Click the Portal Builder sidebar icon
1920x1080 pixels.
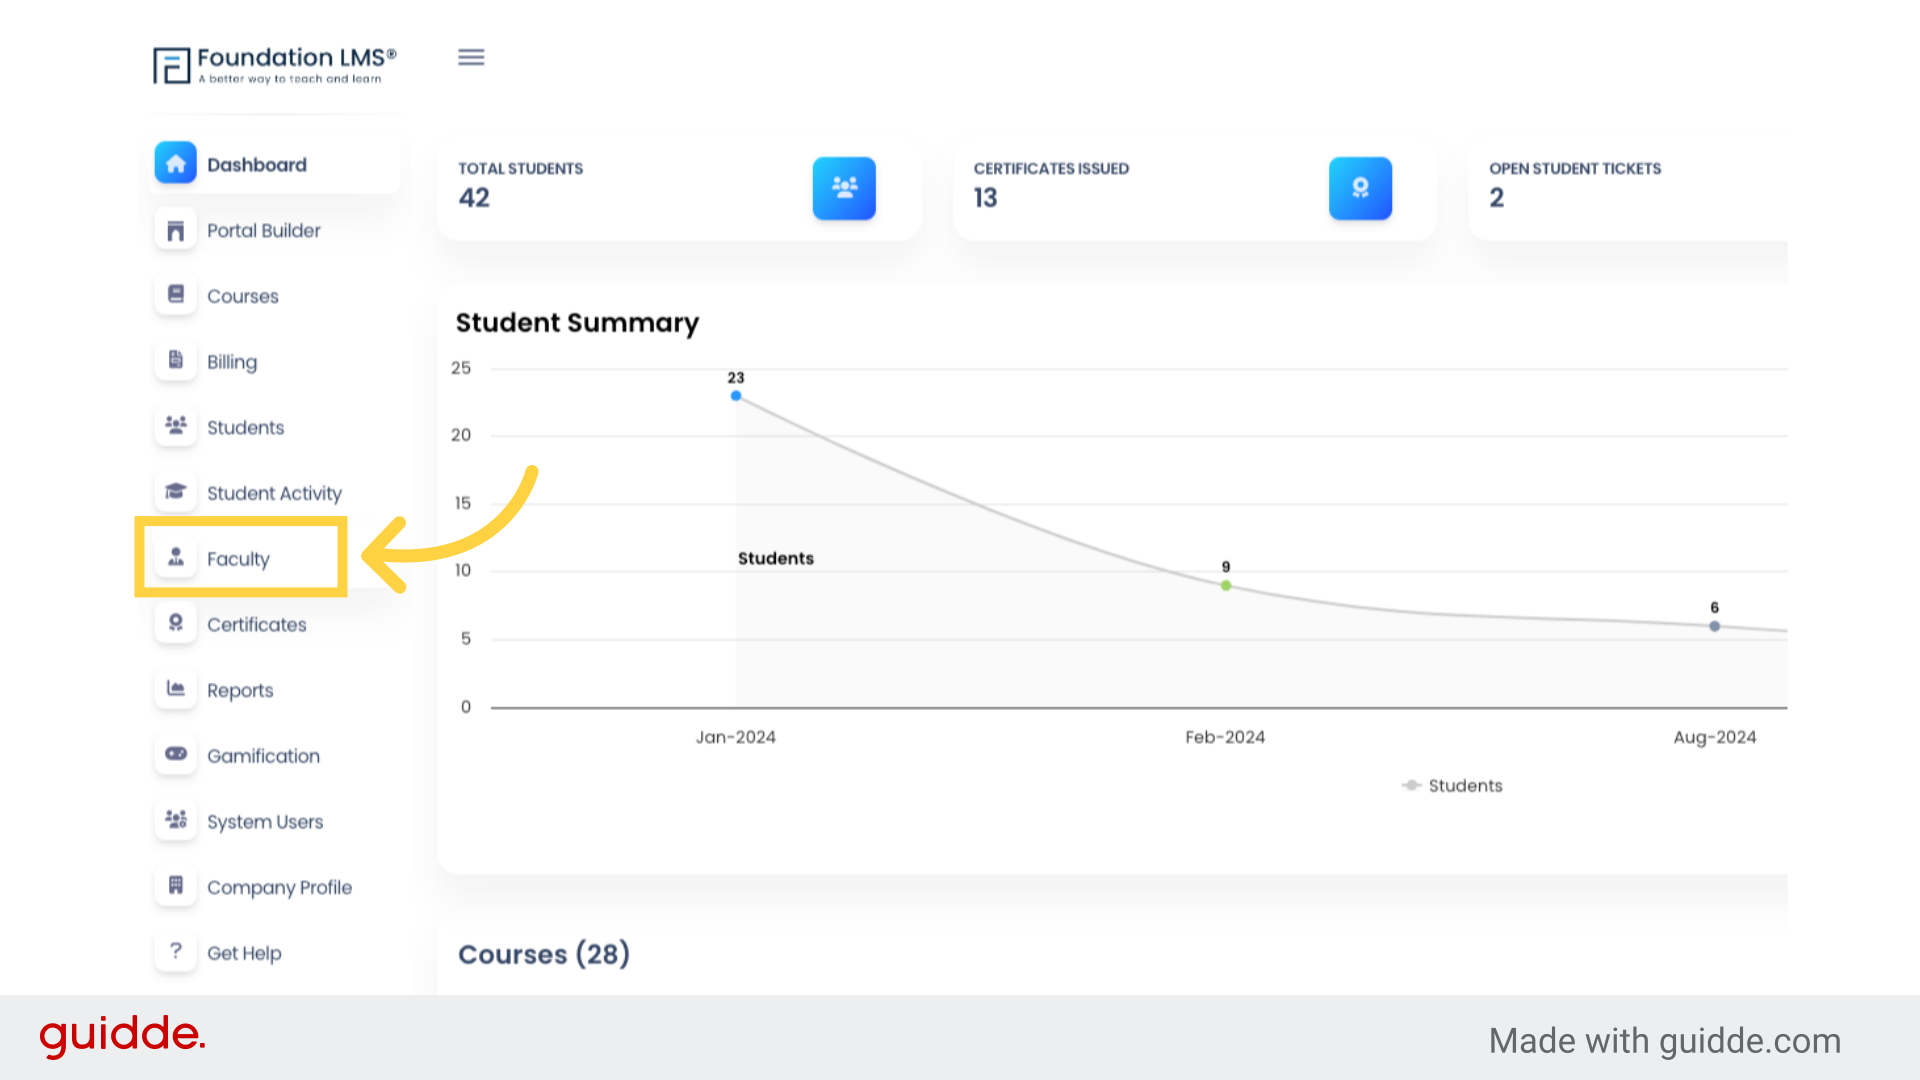pos(176,230)
